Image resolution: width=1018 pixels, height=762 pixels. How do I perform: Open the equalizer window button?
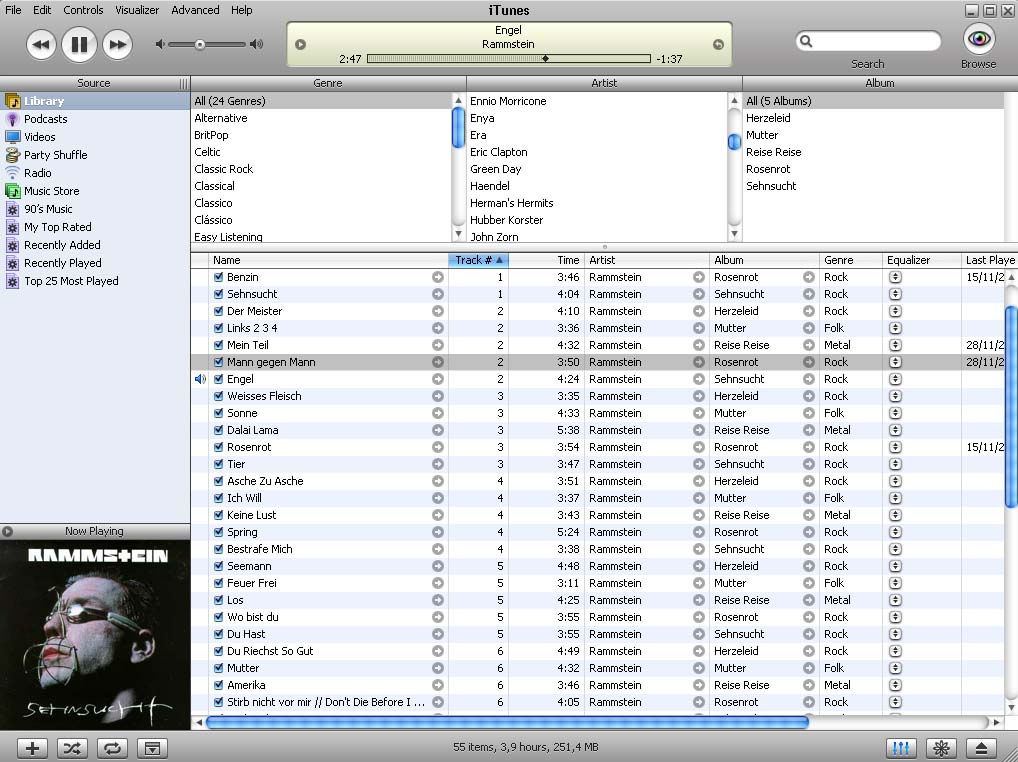click(901, 748)
